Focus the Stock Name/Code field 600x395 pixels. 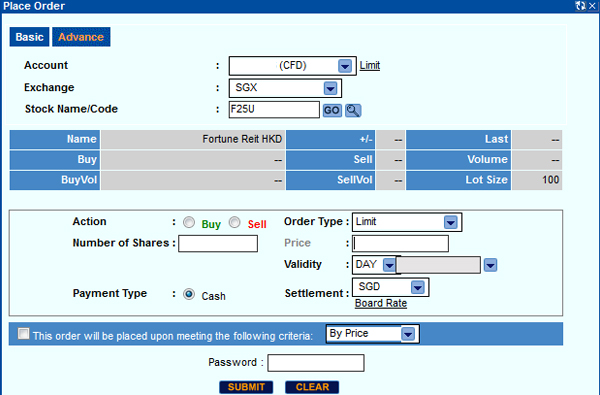click(274, 109)
